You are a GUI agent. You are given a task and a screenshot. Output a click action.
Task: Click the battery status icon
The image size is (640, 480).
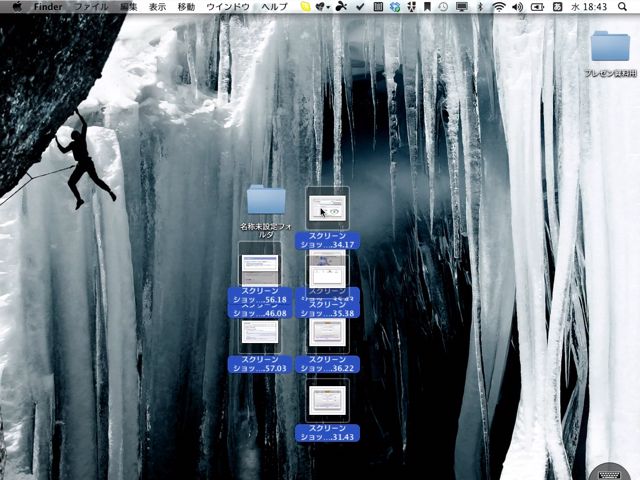537,7
